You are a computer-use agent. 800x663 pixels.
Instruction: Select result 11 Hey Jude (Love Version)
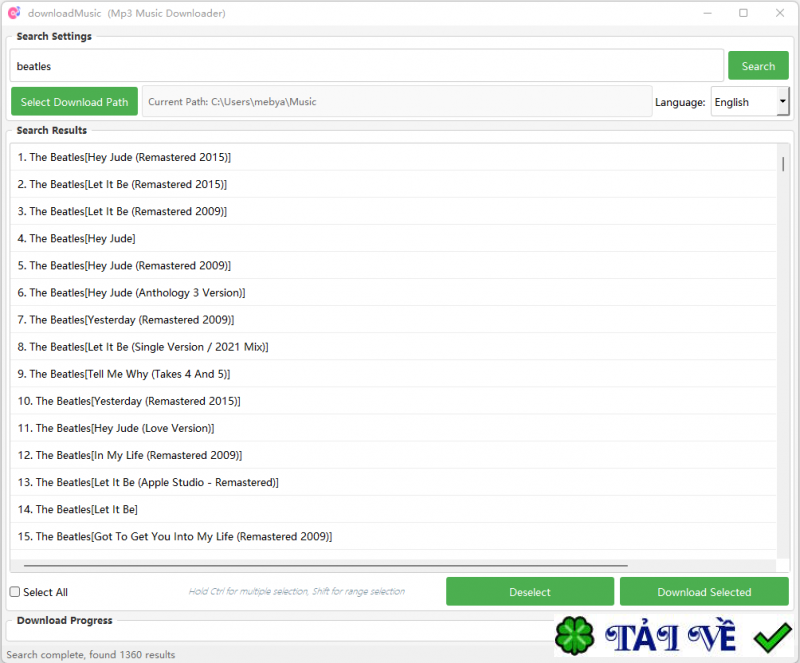coord(393,428)
